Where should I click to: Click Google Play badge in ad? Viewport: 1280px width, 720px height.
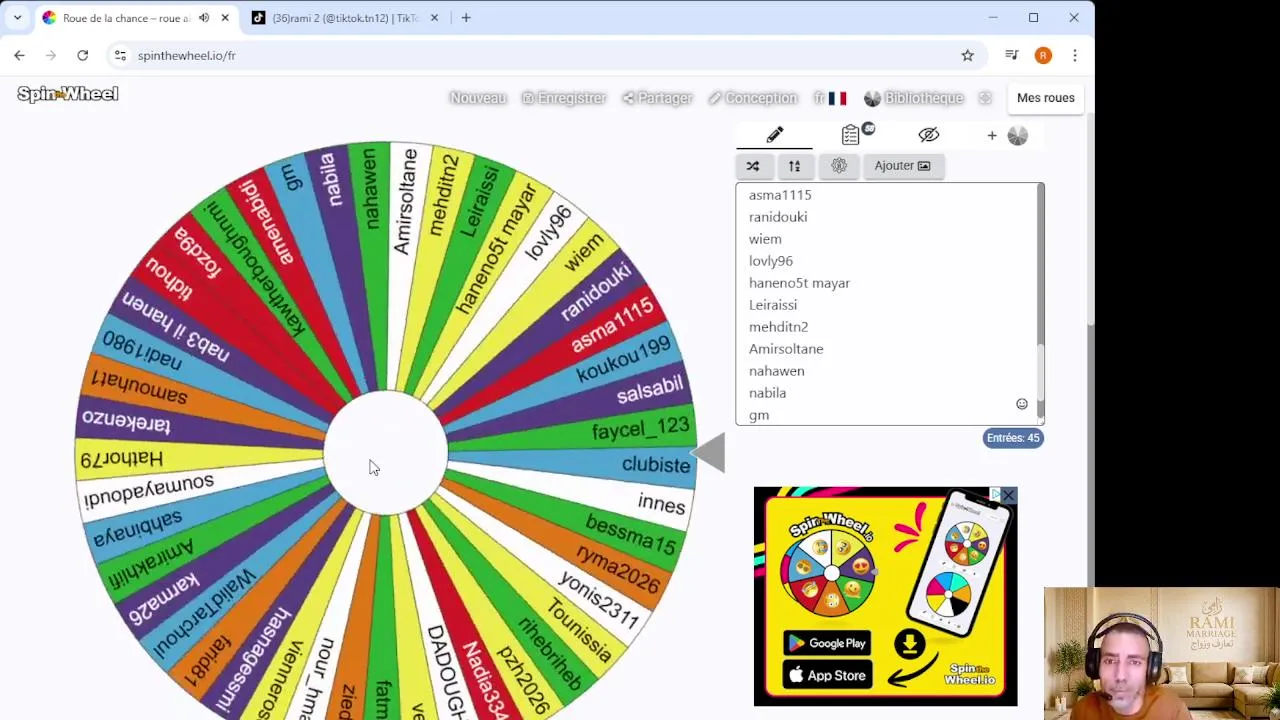tap(827, 643)
